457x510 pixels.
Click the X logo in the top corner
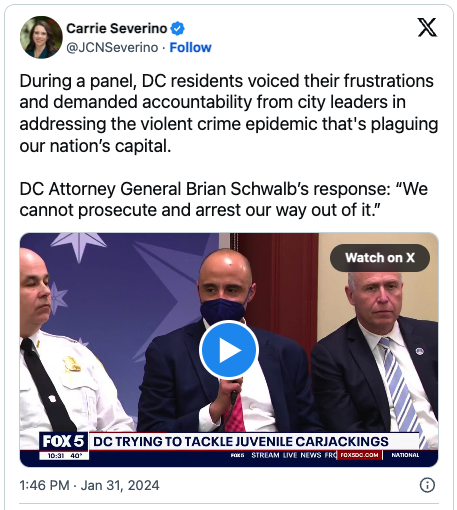pos(427,27)
